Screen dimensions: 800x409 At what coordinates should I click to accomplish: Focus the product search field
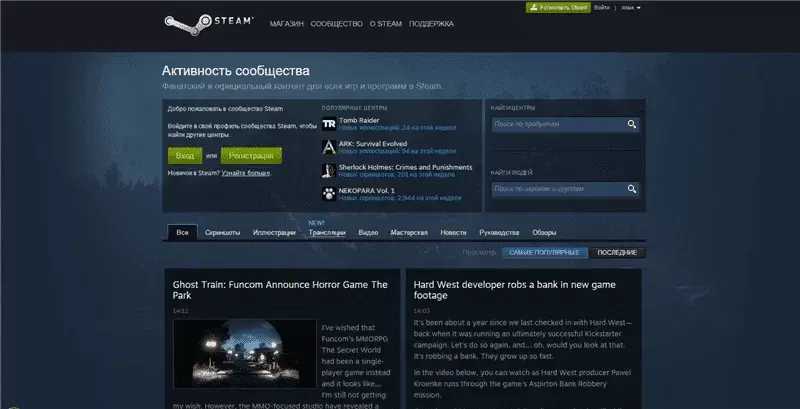pyautogui.click(x=565, y=124)
